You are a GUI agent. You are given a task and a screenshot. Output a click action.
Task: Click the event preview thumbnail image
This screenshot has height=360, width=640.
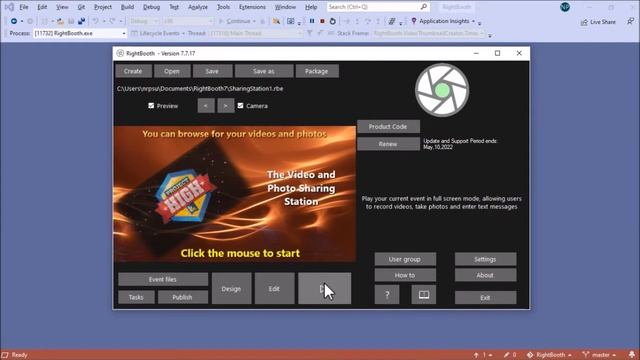point(235,193)
